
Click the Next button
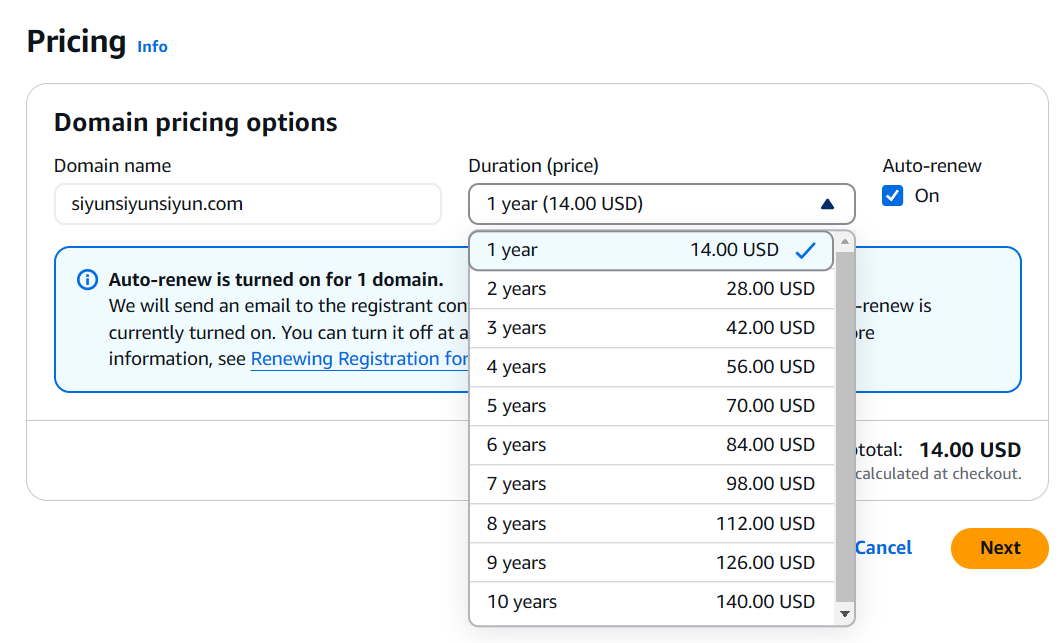click(x=999, y=548)
